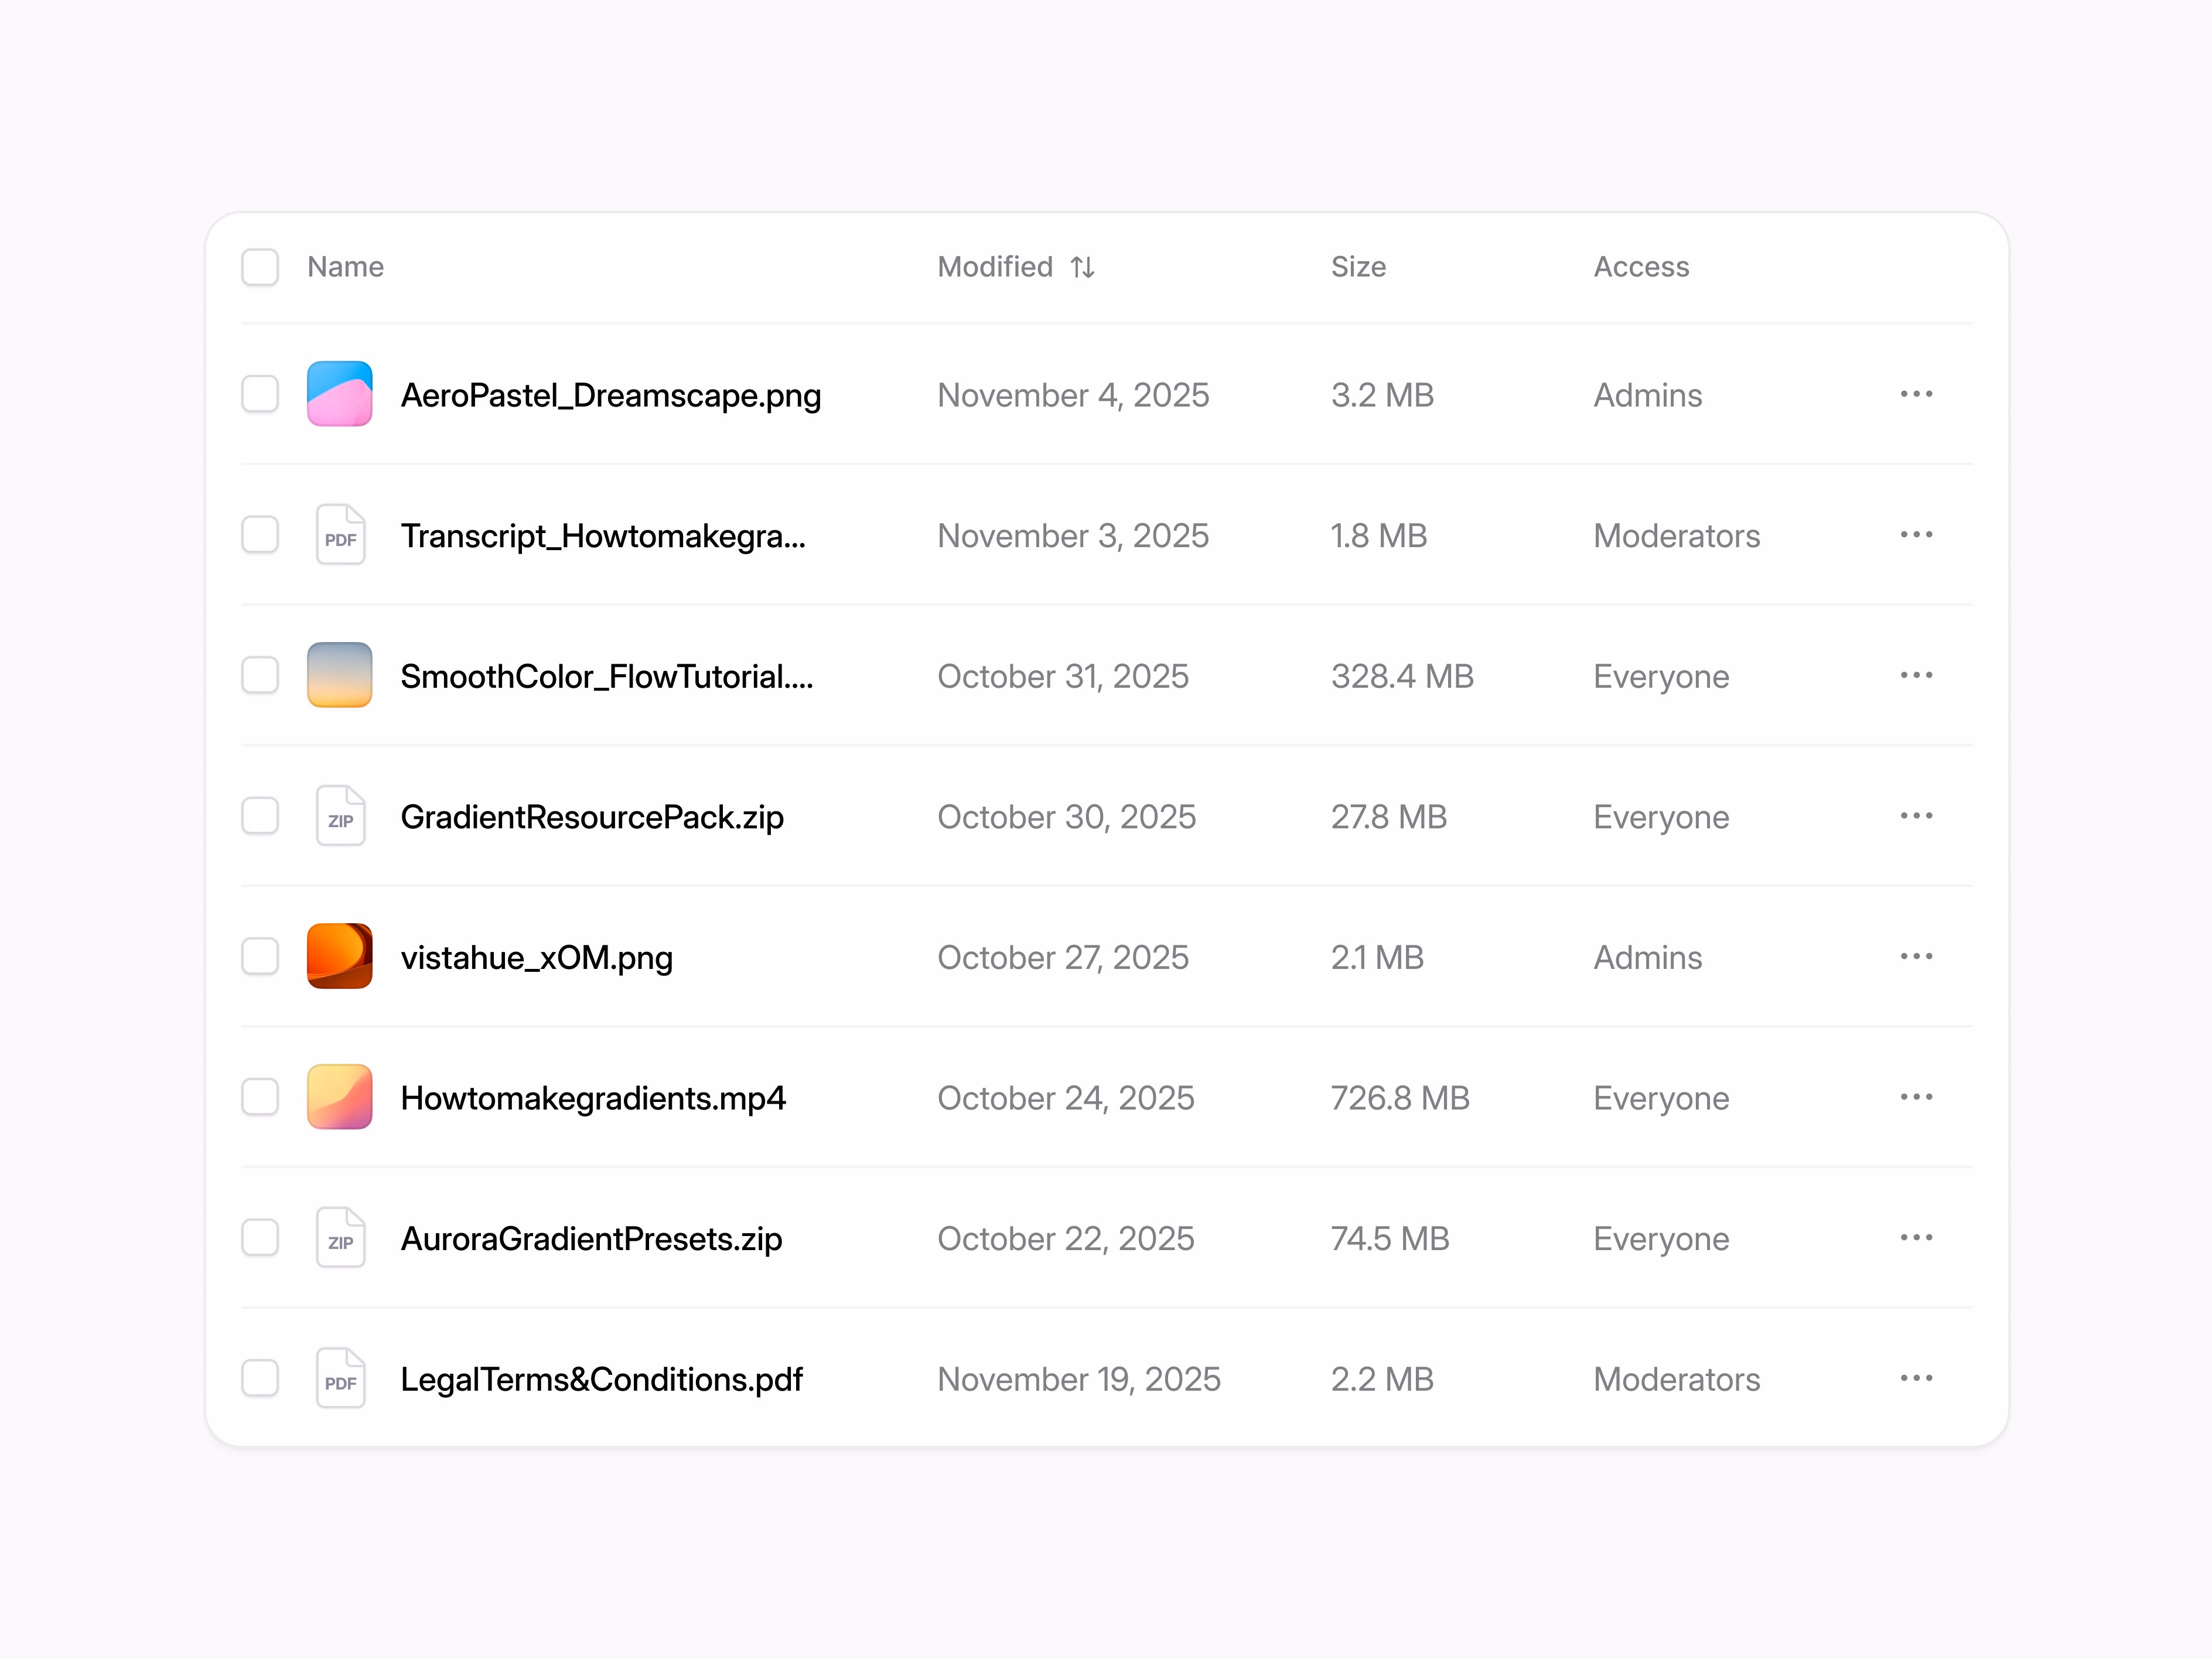Click the PDF icon for LegalTerms&Conditions.pdf

coord(340,1378)
